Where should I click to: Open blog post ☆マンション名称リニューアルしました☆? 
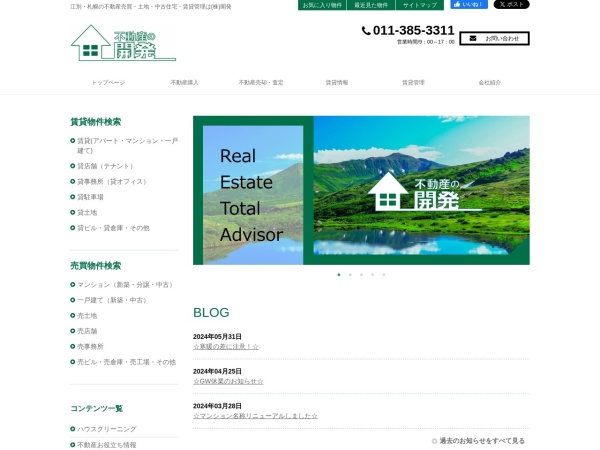[x=255, y=416]
